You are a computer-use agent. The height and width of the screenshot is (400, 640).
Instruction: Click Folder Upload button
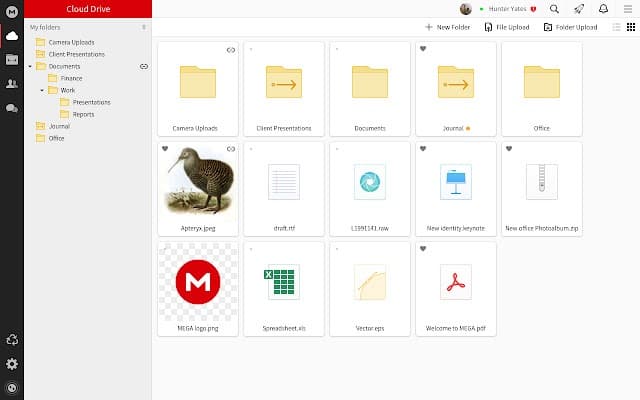(571, 27)
